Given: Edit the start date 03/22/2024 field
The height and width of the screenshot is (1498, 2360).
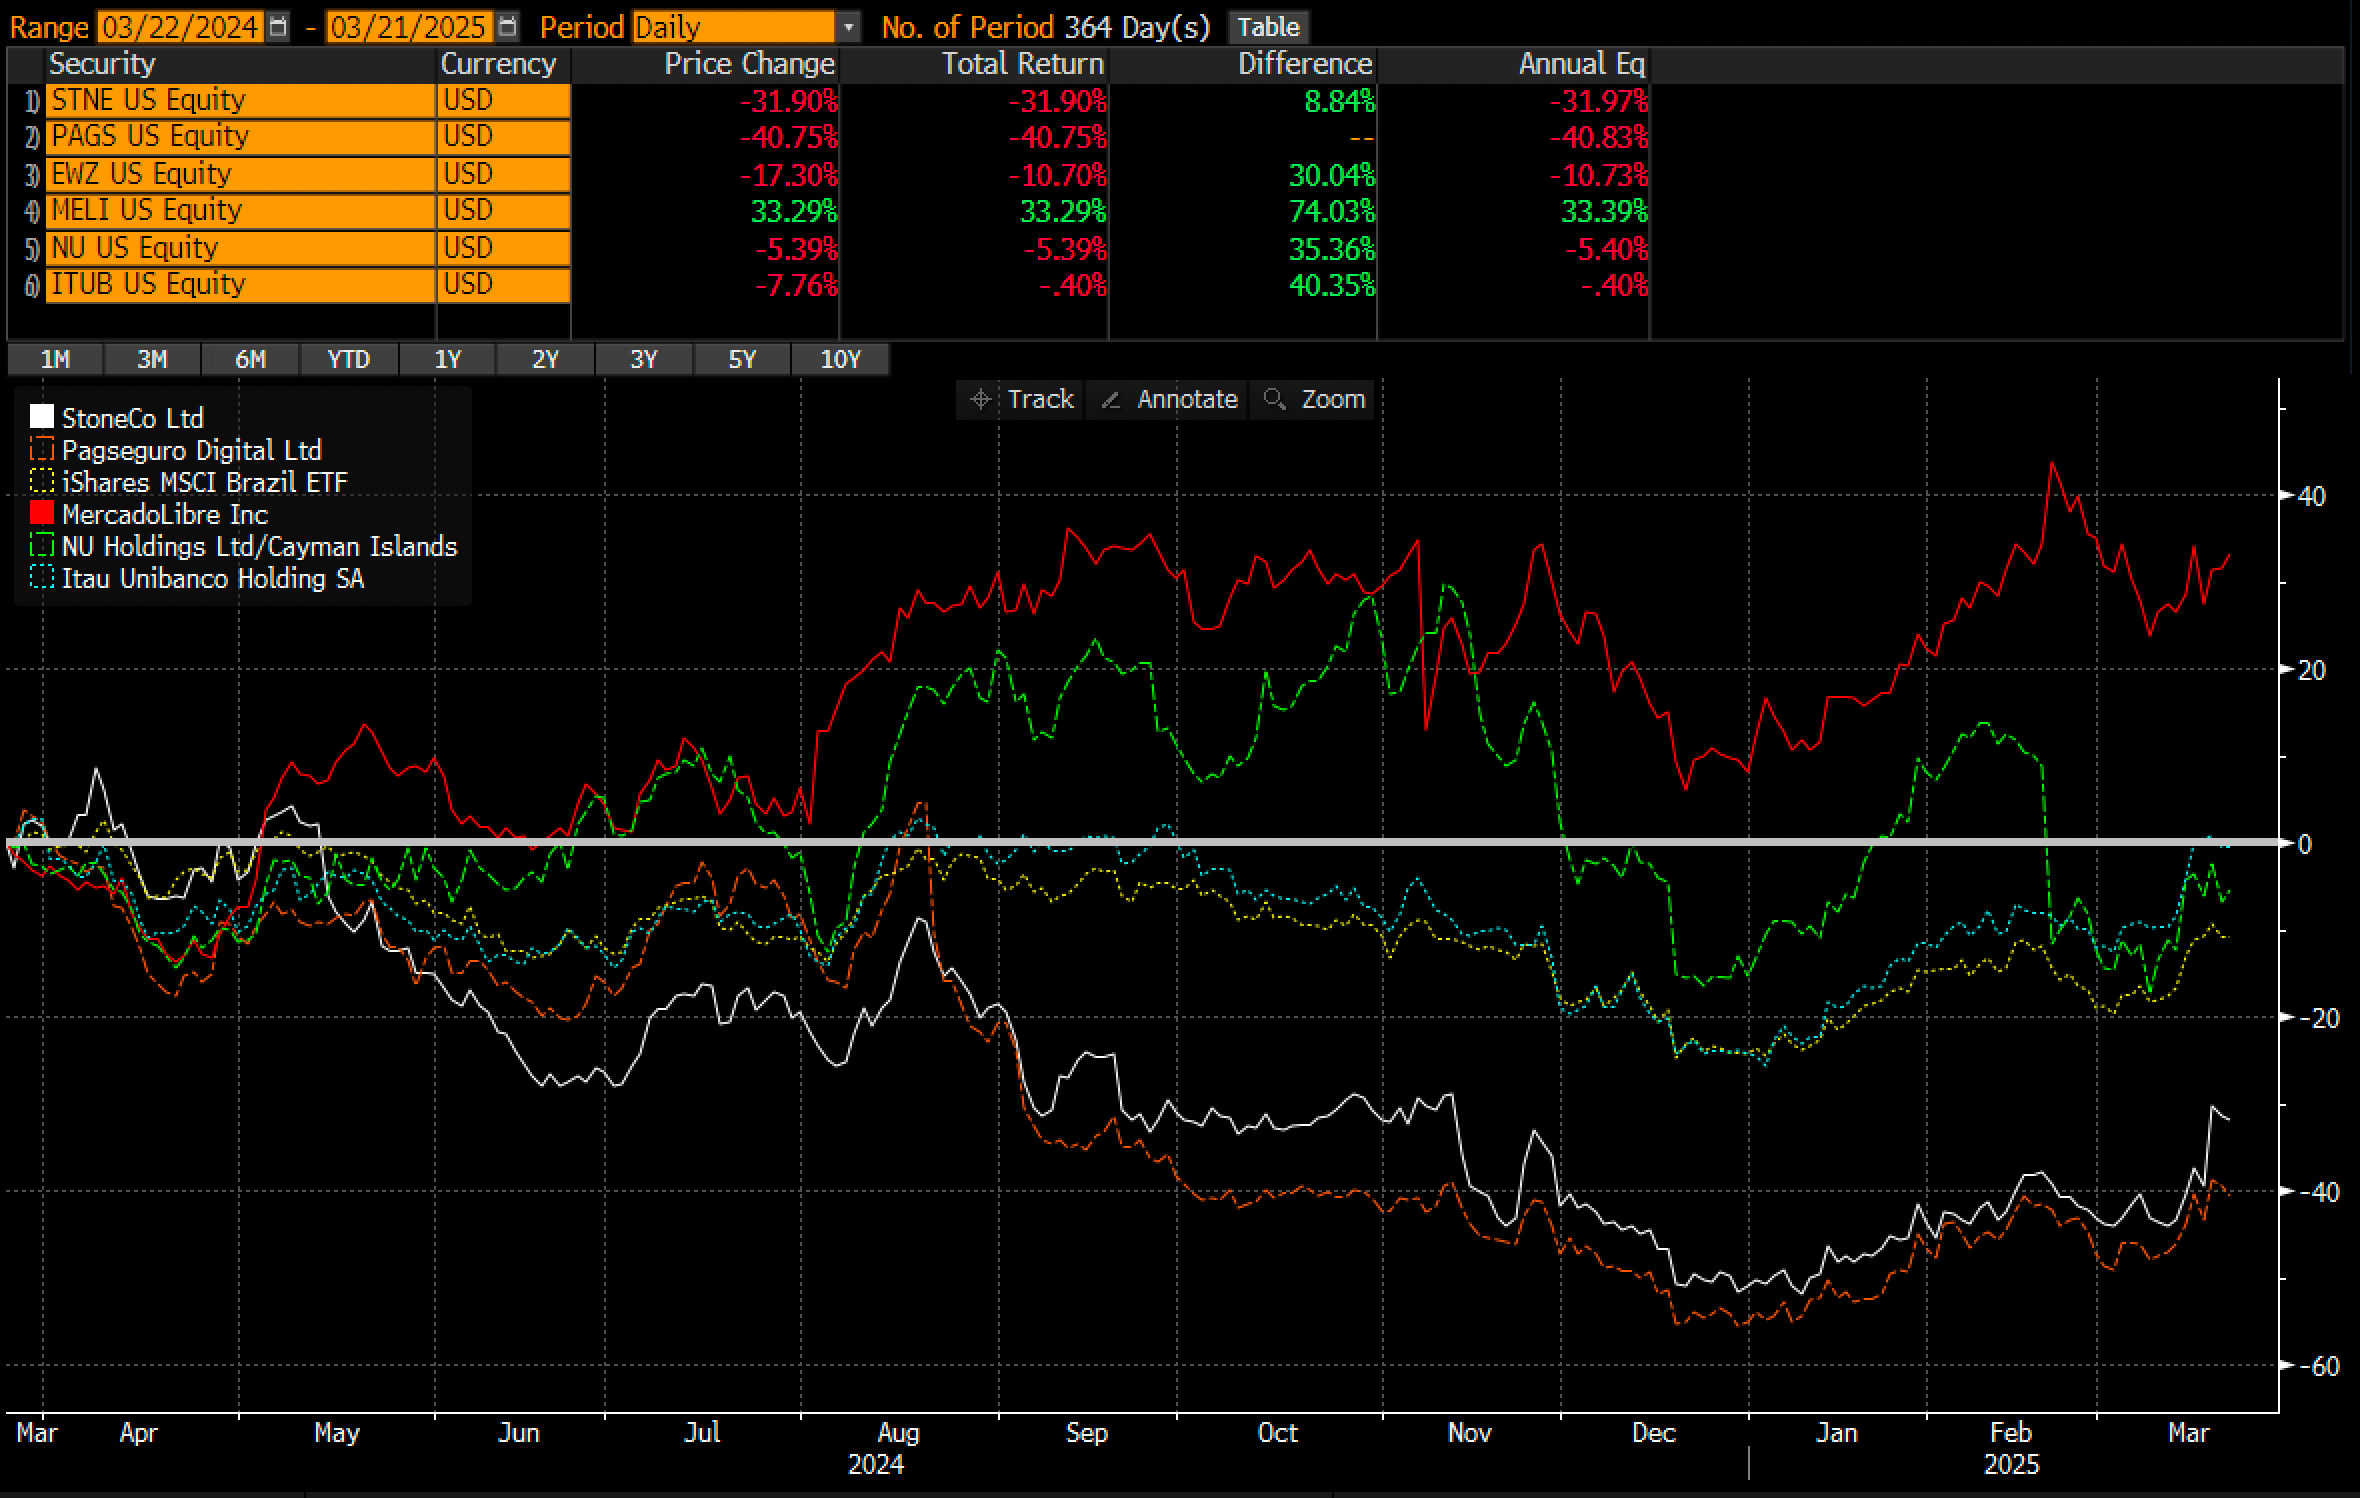Looking at the screenshot, I should (x=180, y=27).
